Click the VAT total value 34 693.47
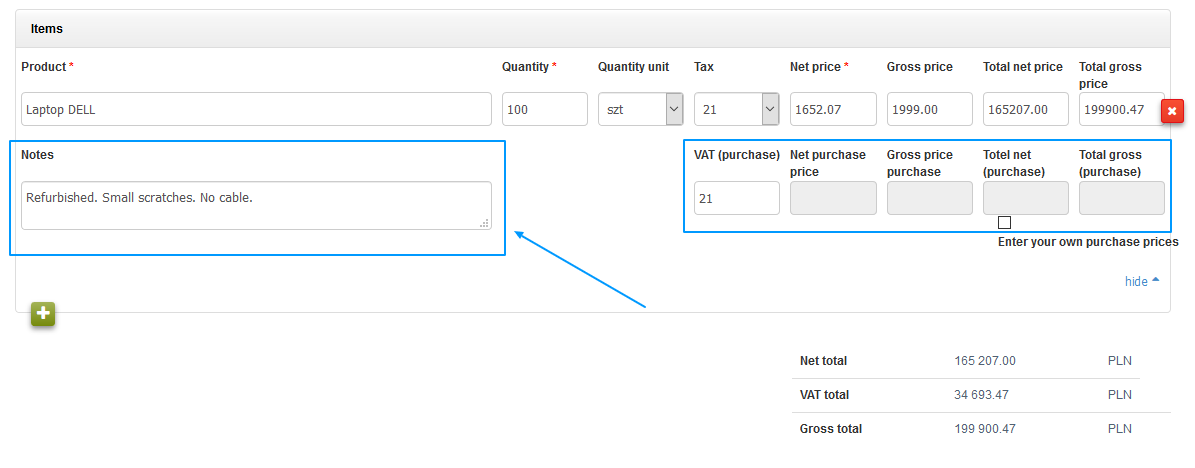The image size is (1195, 468). tap(982, 395)
